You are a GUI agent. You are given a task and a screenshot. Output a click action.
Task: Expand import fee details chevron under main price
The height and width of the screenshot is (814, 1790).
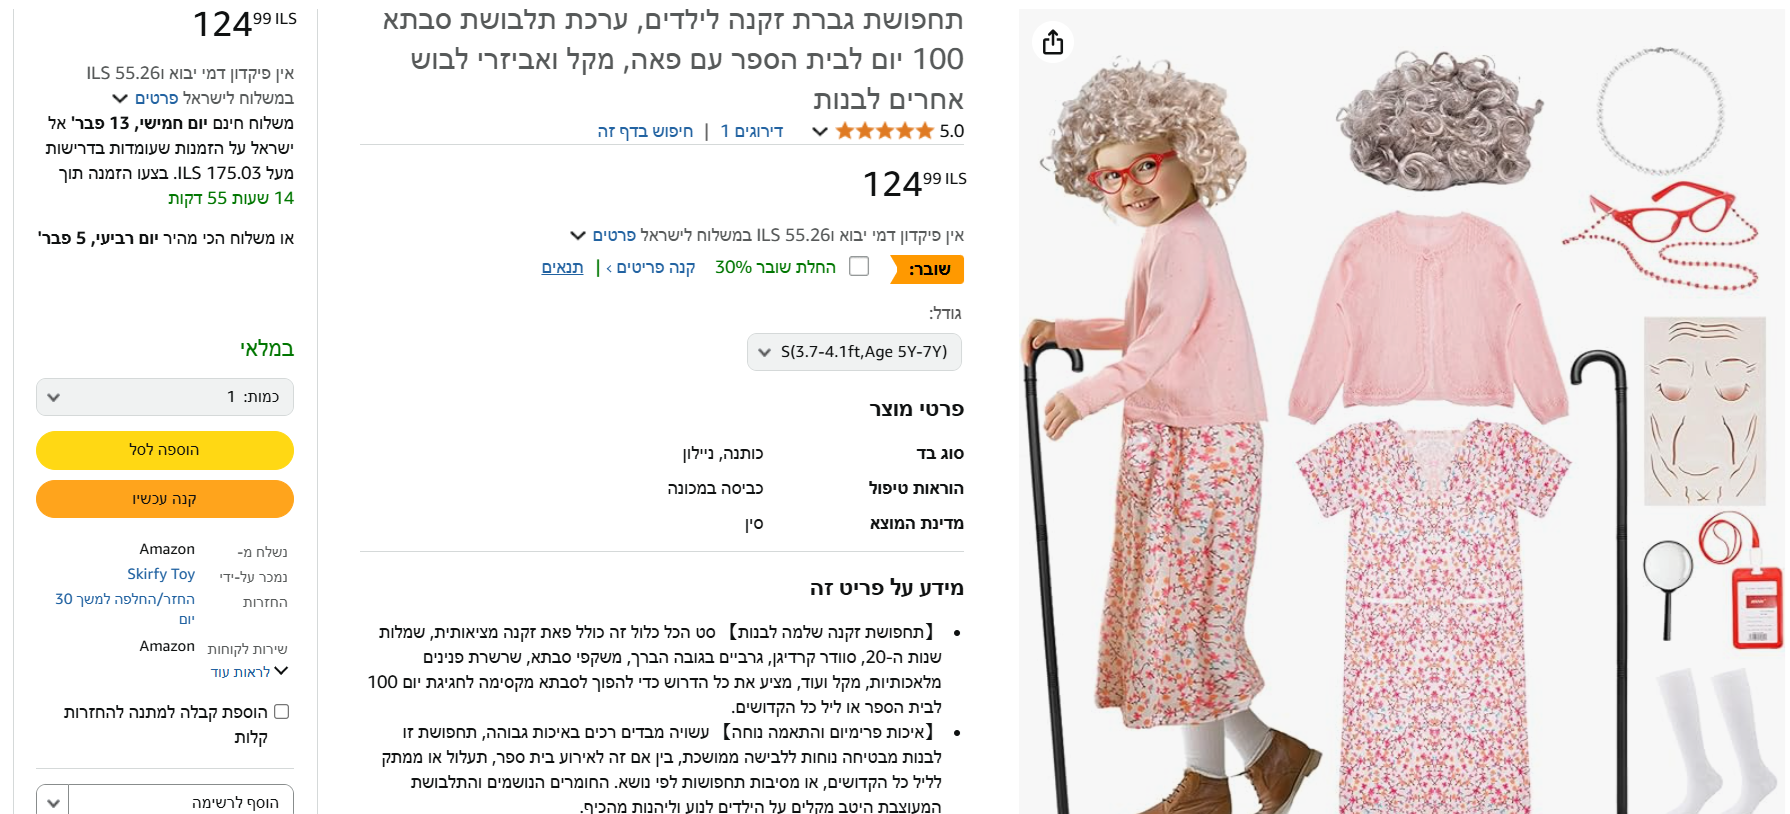point(577,236)
